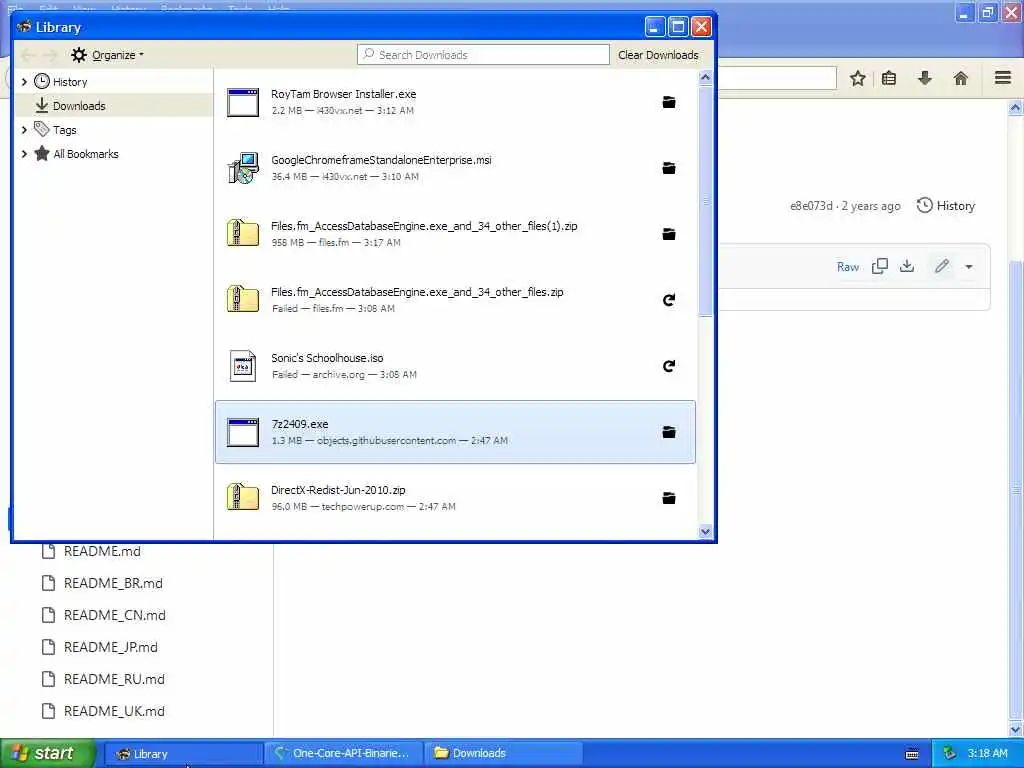Expand the All Bookmarks tree node
The image size is (1024, 768).
pyautogui.click(x=24, y=154)
